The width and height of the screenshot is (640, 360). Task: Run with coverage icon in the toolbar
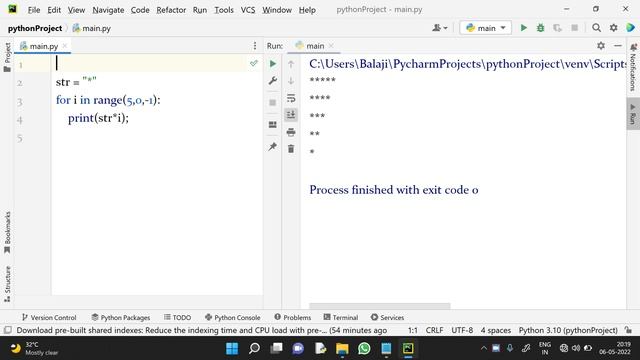tap(557, 28)
